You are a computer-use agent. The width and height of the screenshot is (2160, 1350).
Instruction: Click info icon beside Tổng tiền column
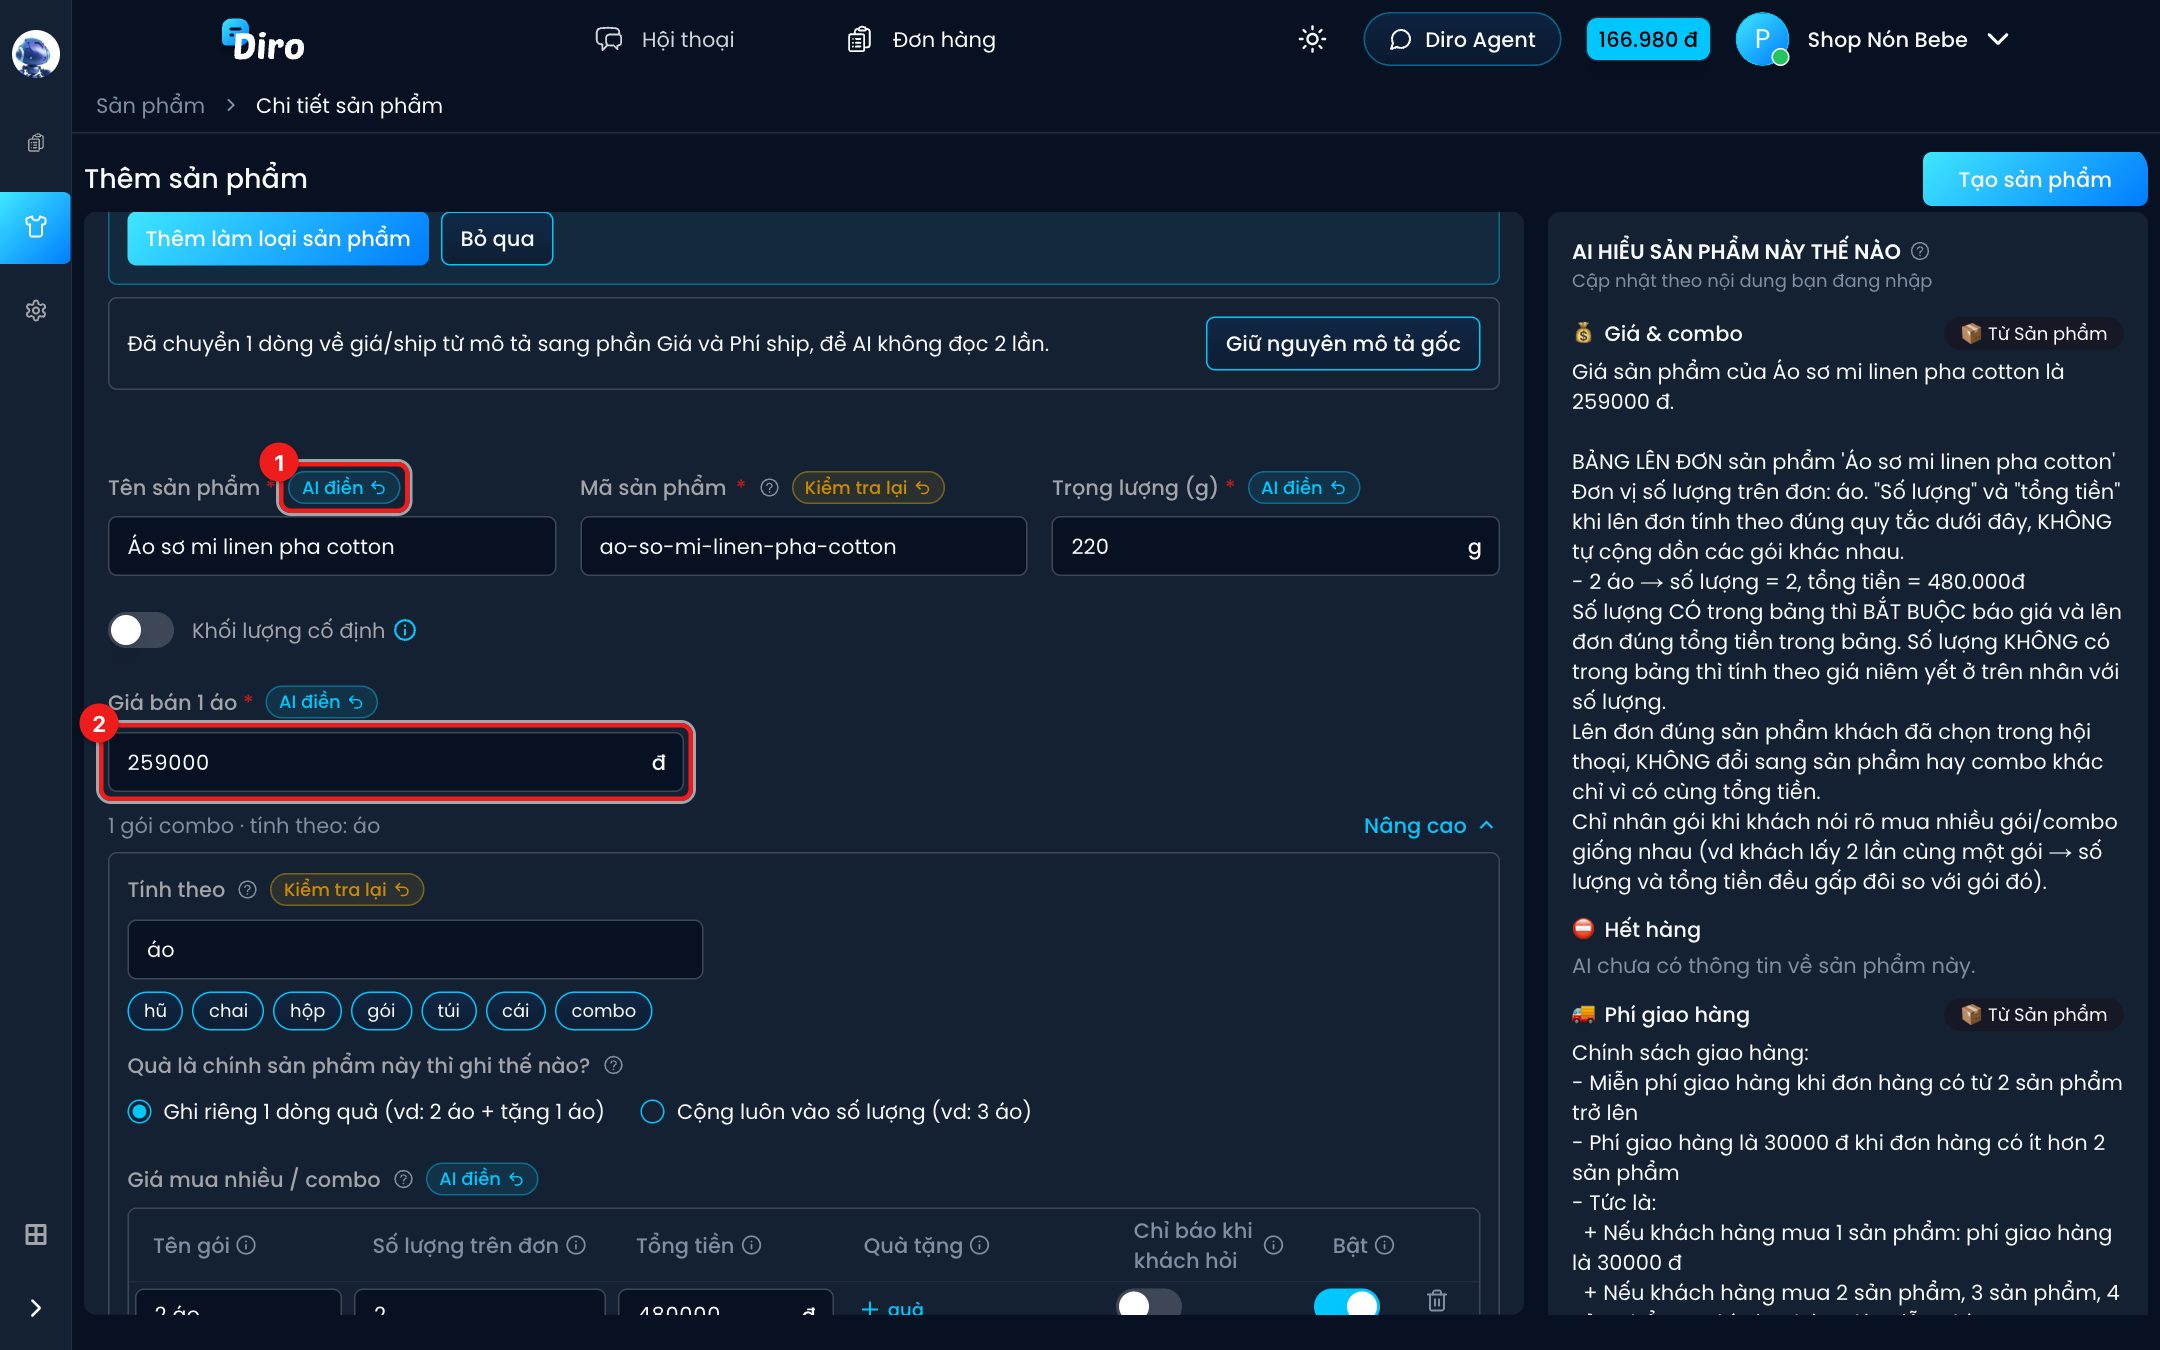pyautogui.click(x=752, y=1245)
